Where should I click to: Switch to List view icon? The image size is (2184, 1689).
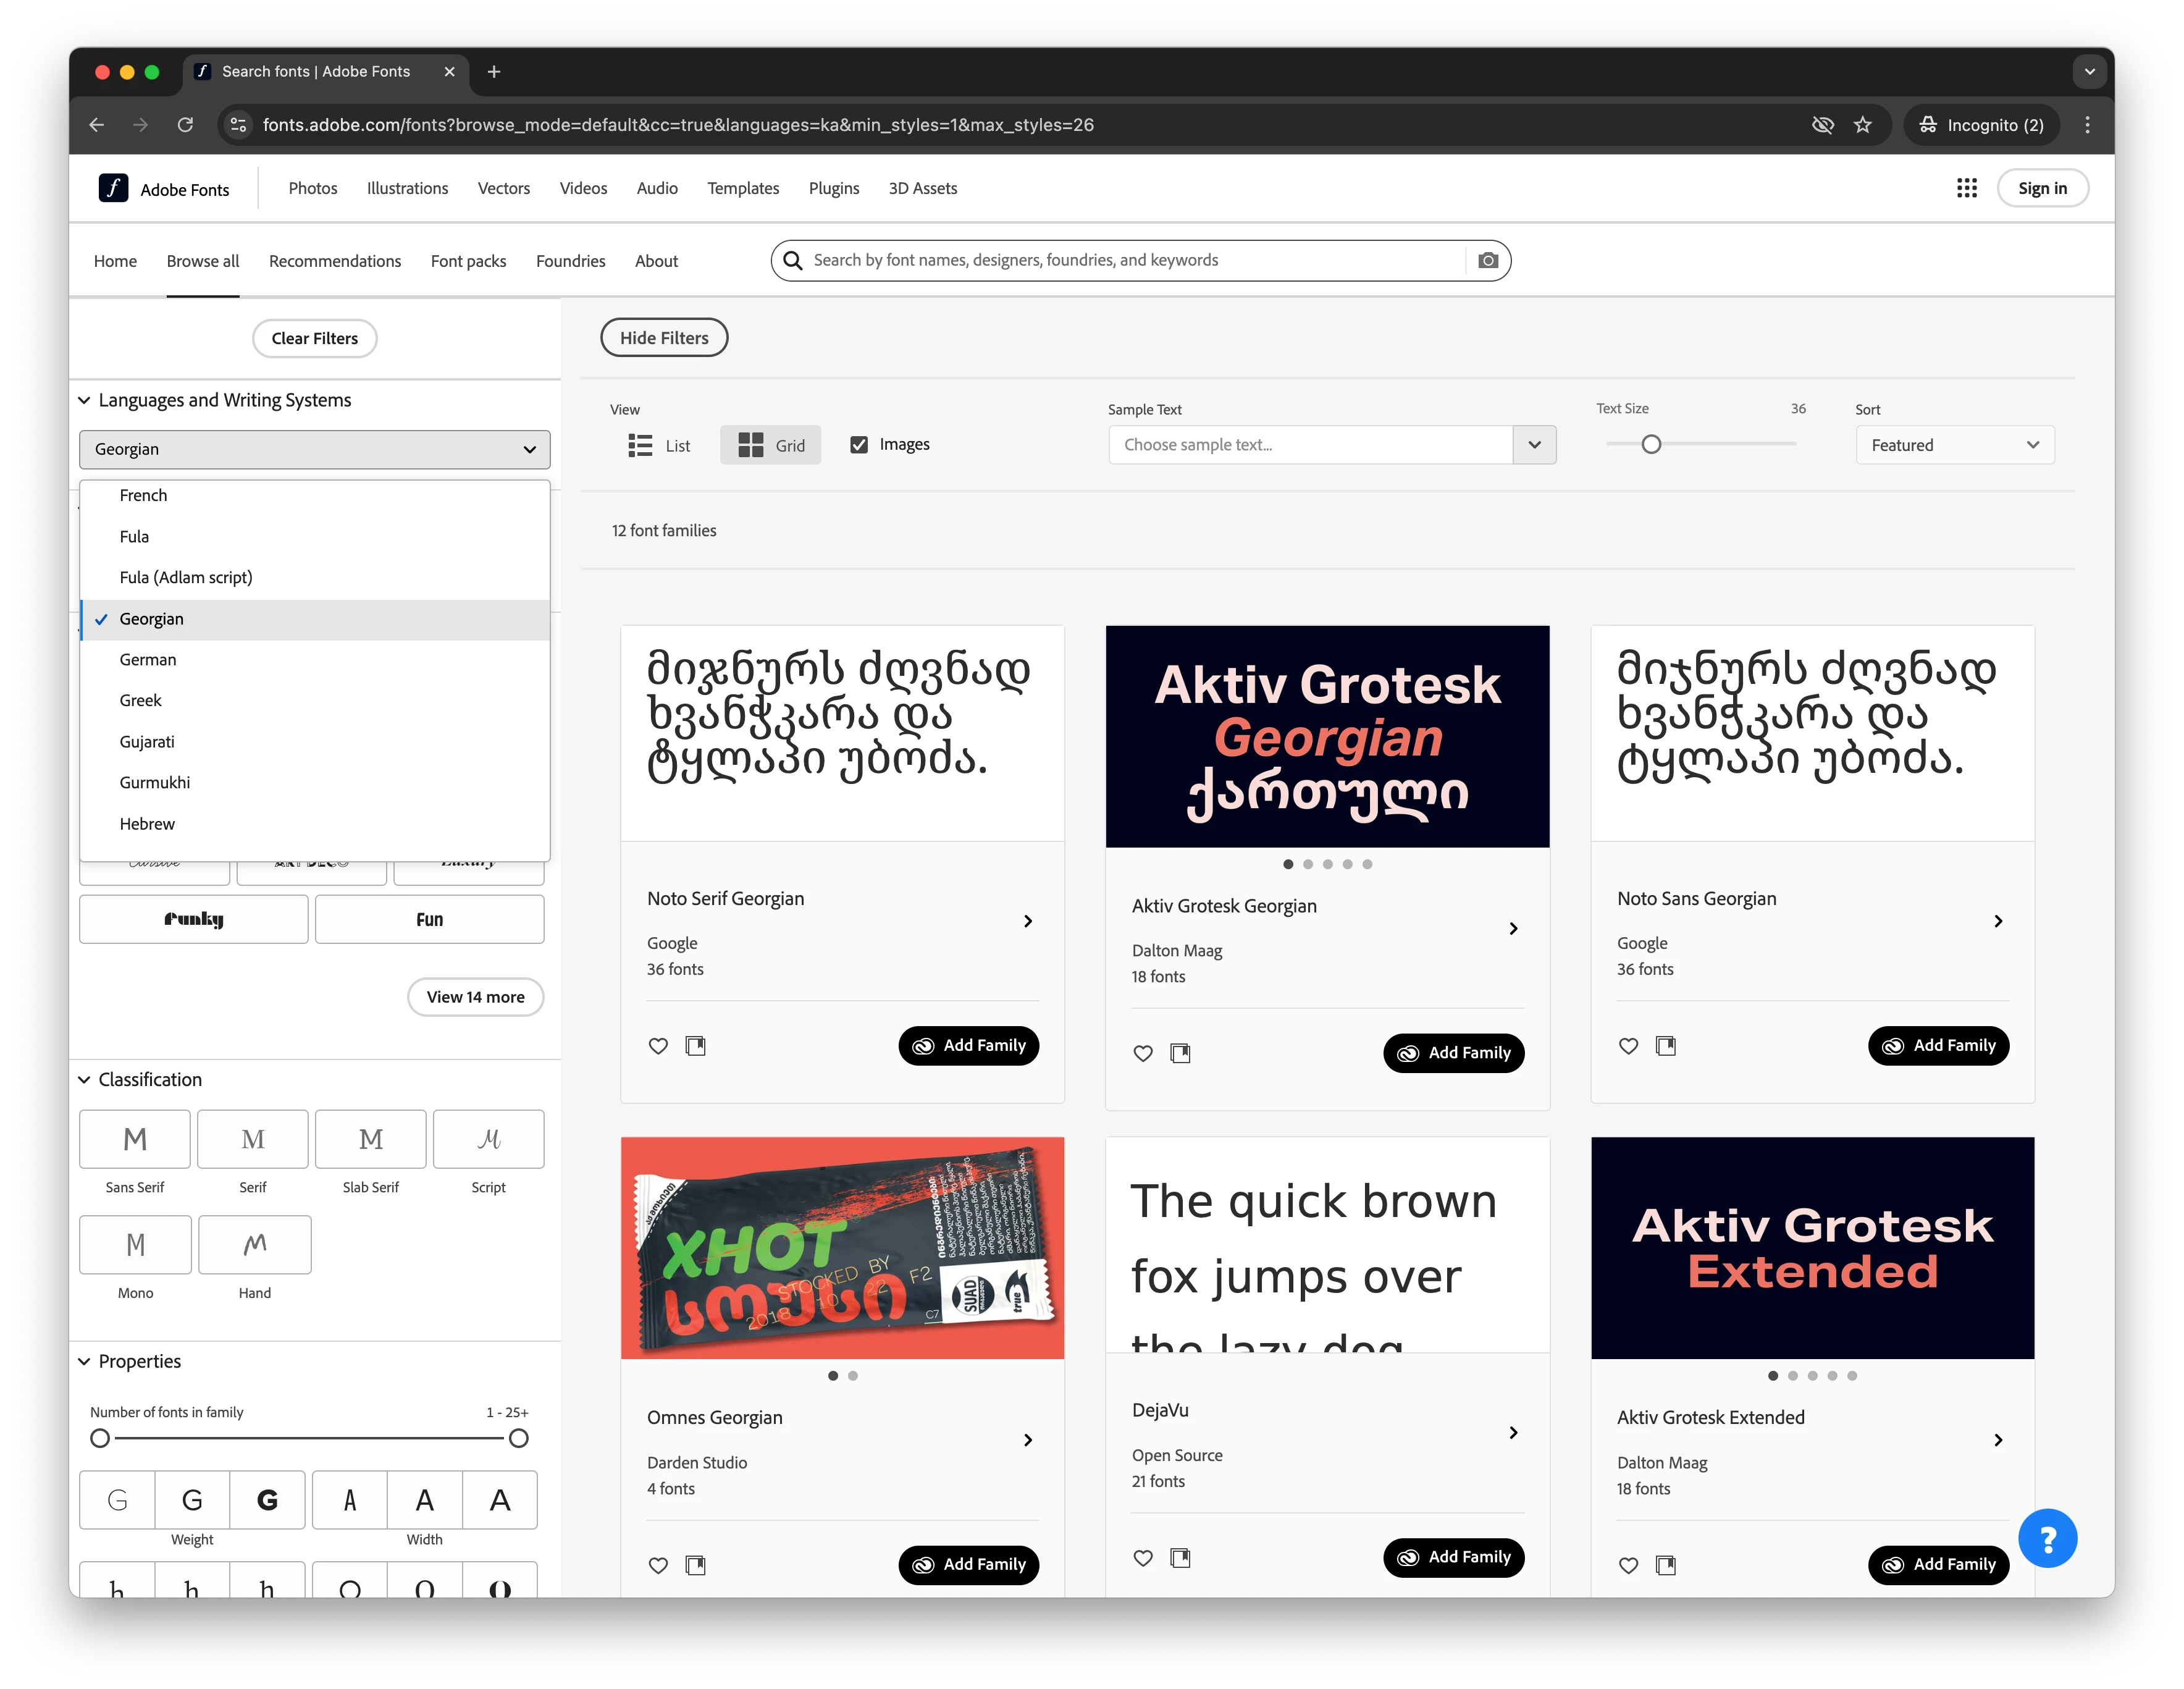(x=640, y=445)
